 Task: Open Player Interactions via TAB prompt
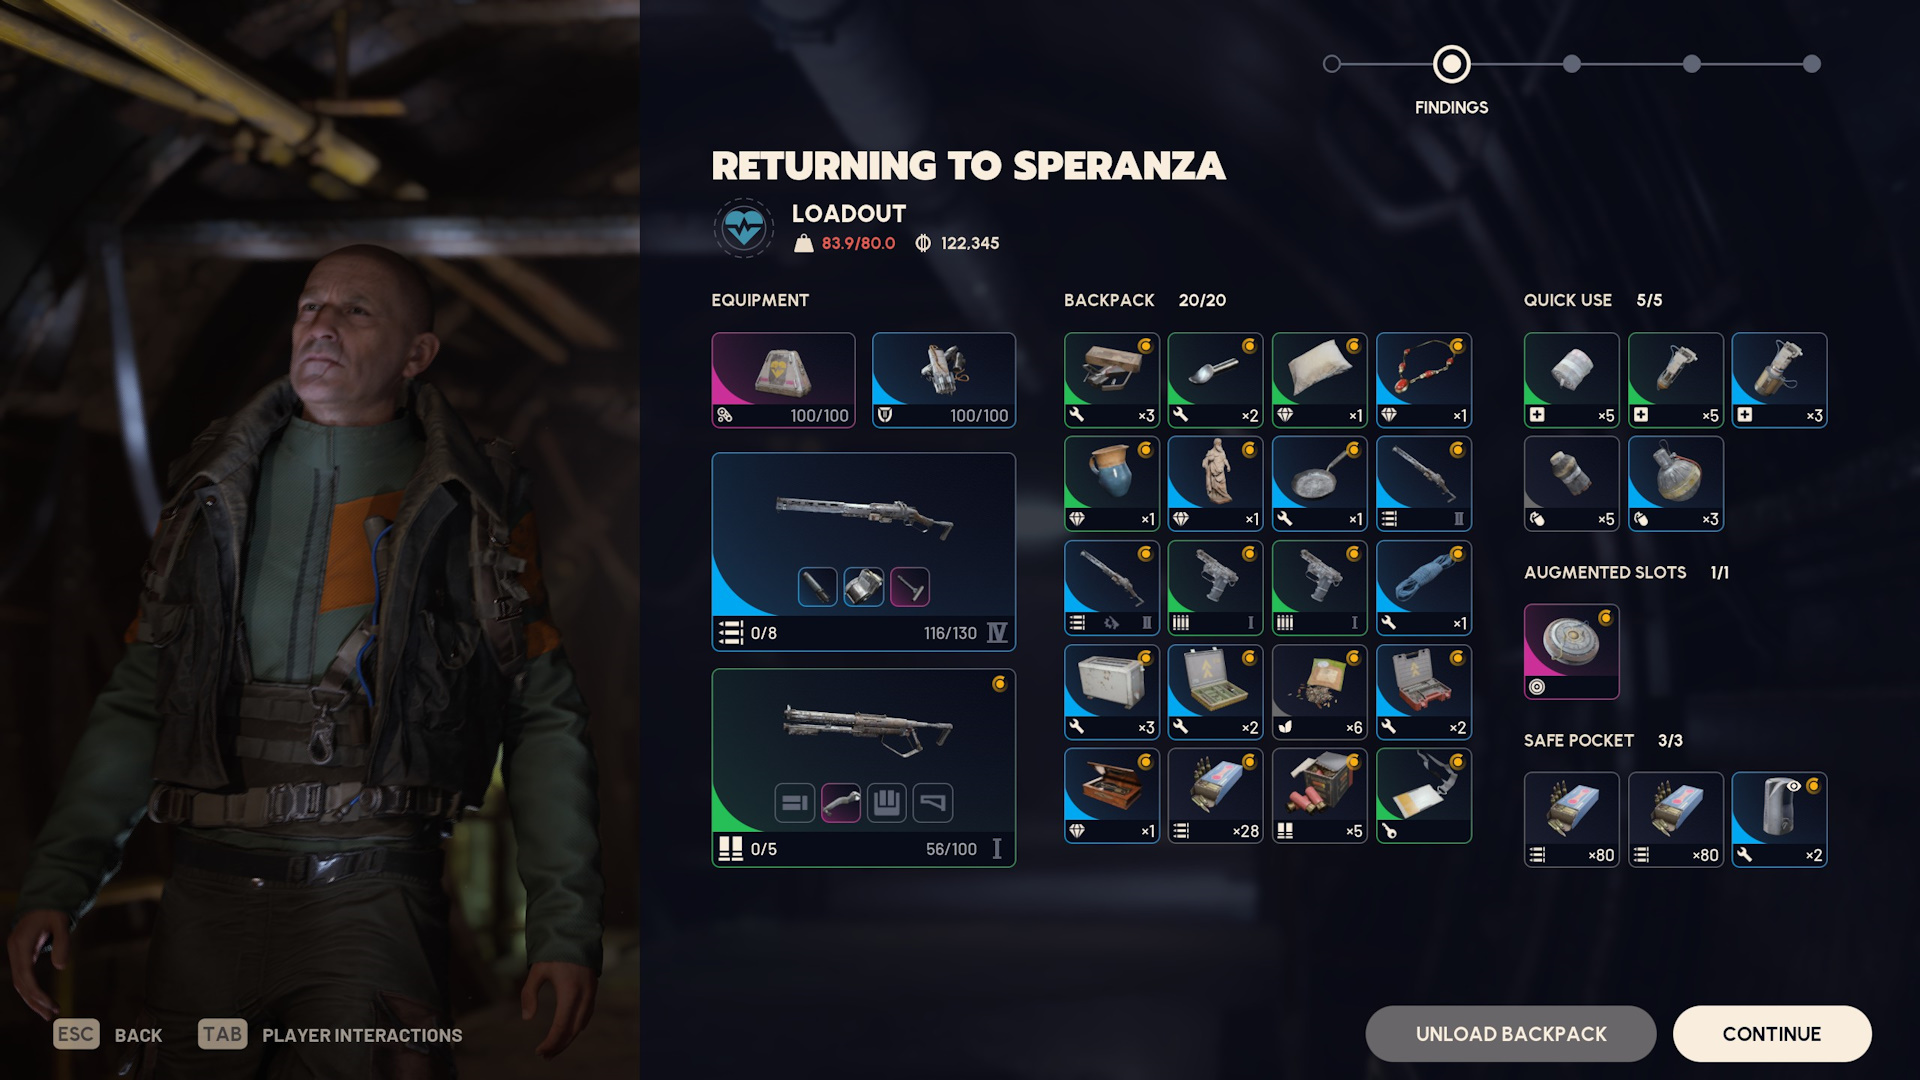coord(330,1035)
